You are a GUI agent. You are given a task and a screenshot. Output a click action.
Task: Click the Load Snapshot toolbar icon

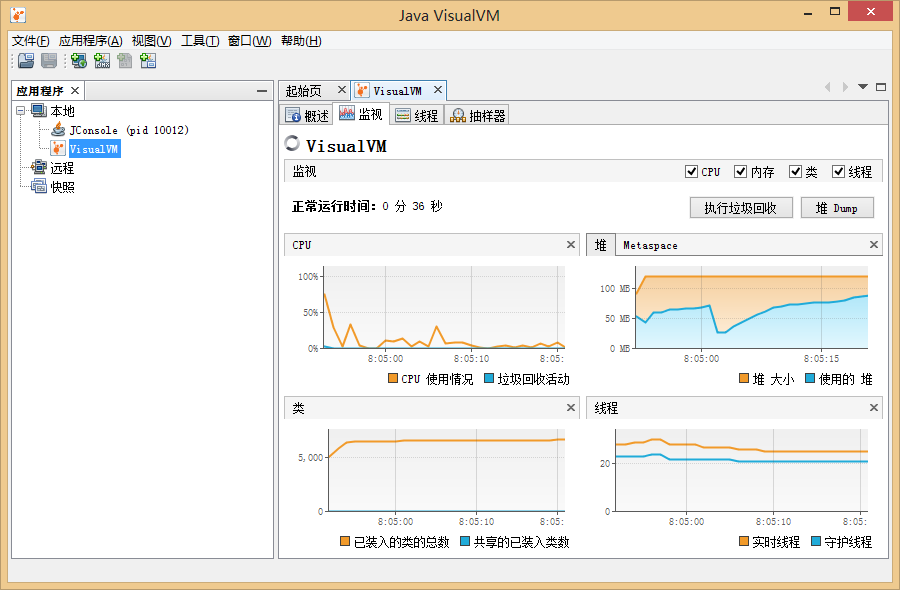click(x=26, y=60)
